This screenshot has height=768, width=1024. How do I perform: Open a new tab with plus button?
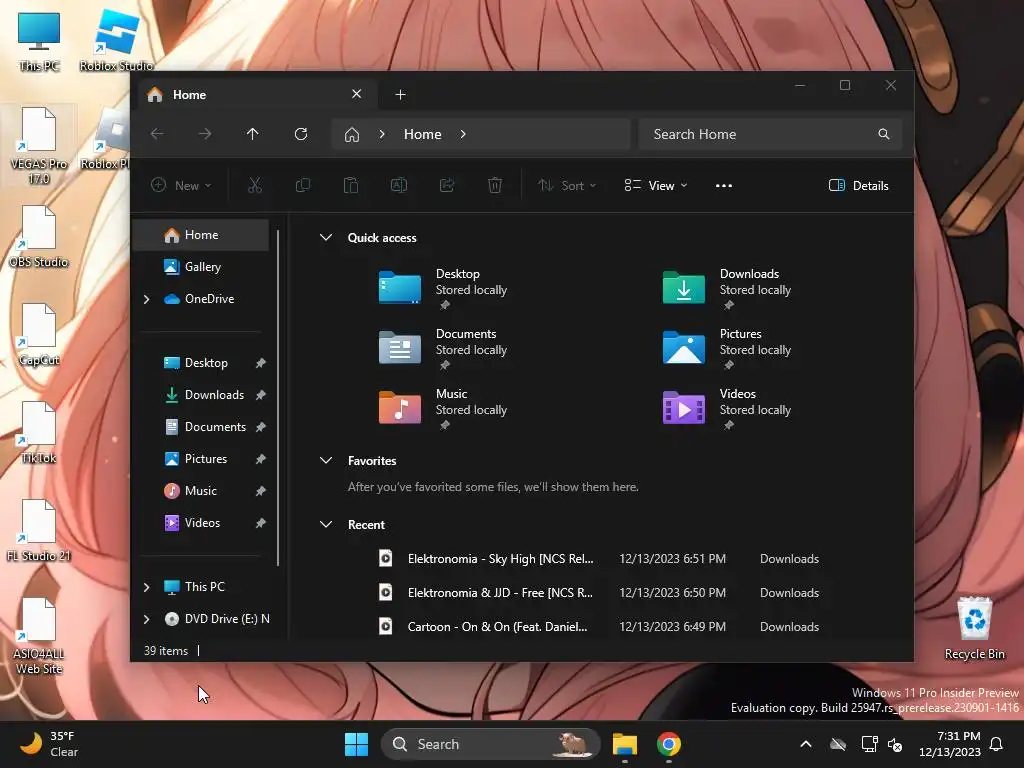point(400,95)
